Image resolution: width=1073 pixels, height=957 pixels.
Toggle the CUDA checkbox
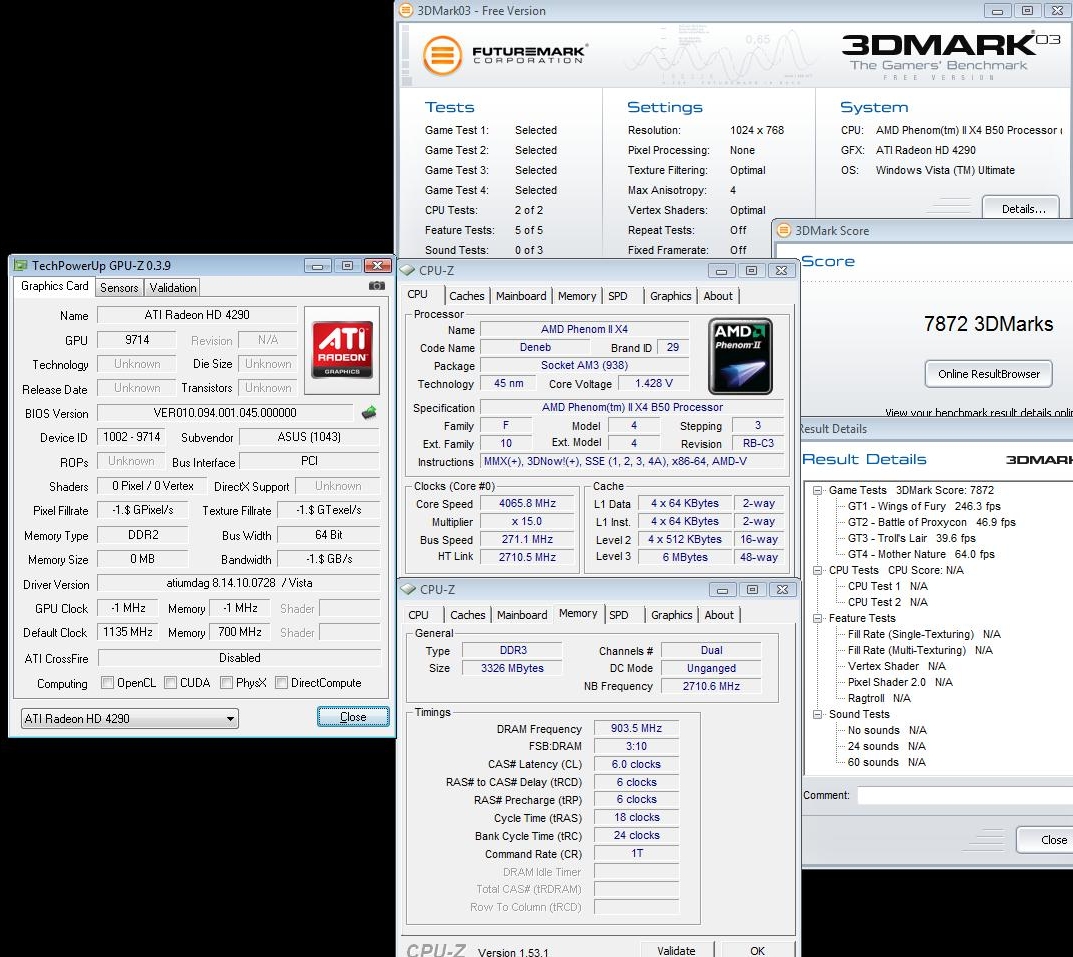(x=171, y=683)
